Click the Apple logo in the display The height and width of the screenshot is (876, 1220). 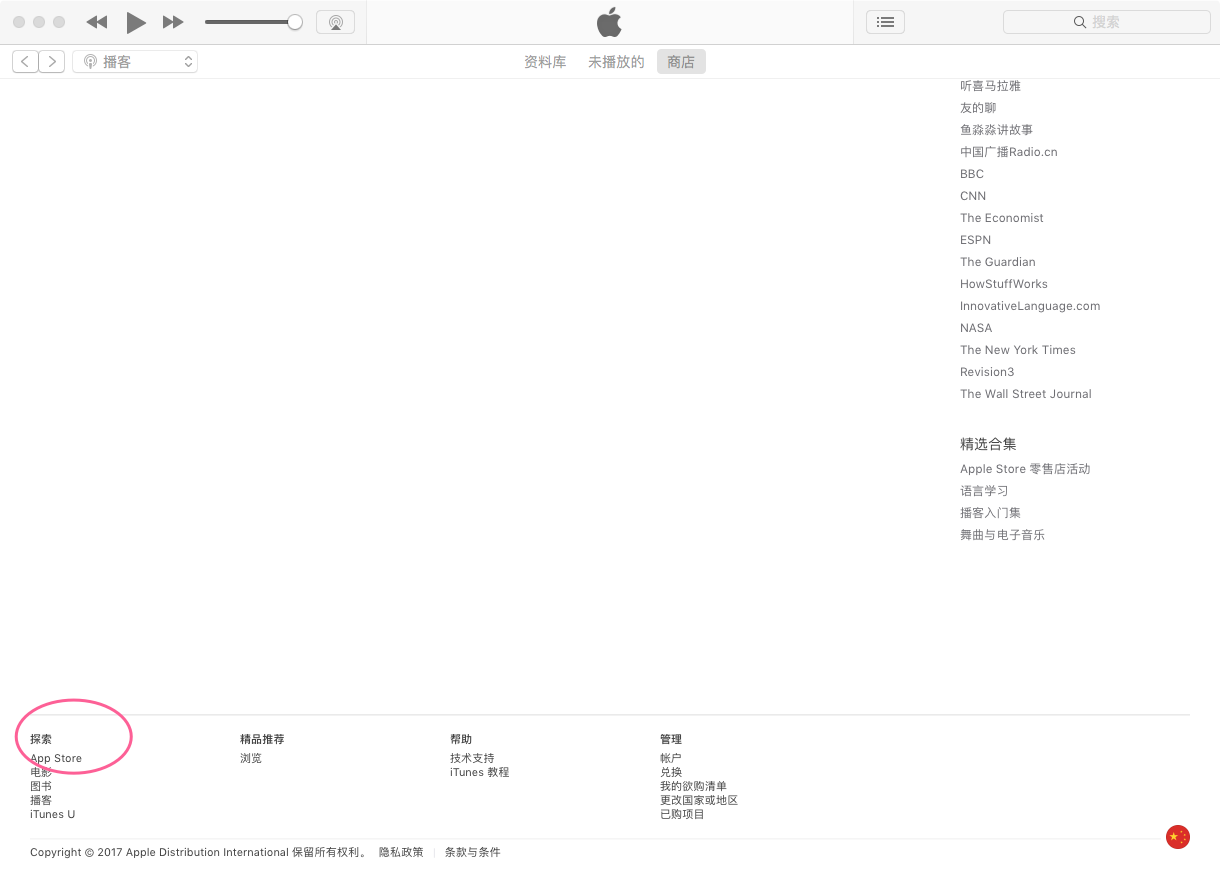[609, 22]
